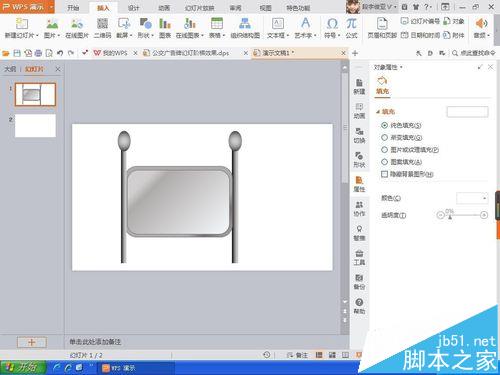The width and height of the screenshot is (500, 375).
Task: Save the presentation via quick toolbar
Action: (x=17, y=53)
